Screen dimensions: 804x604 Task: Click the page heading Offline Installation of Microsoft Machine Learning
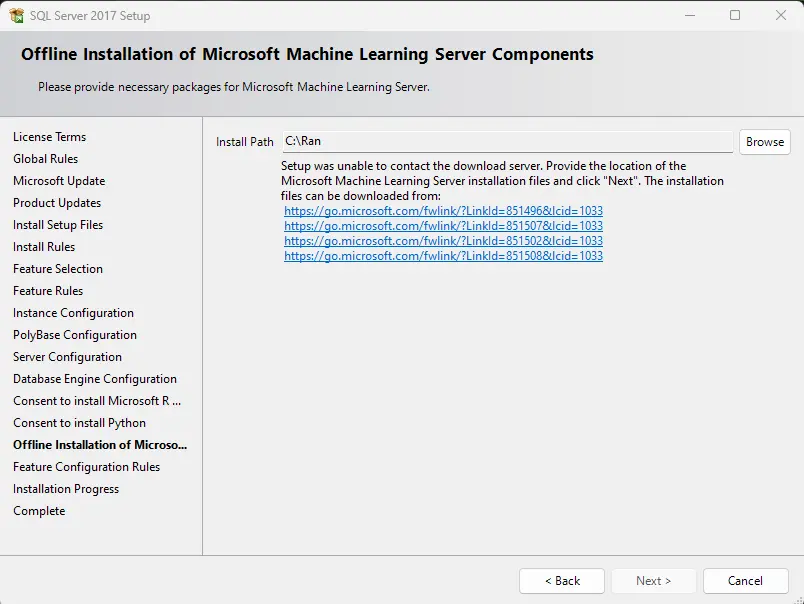pos(307,54)
